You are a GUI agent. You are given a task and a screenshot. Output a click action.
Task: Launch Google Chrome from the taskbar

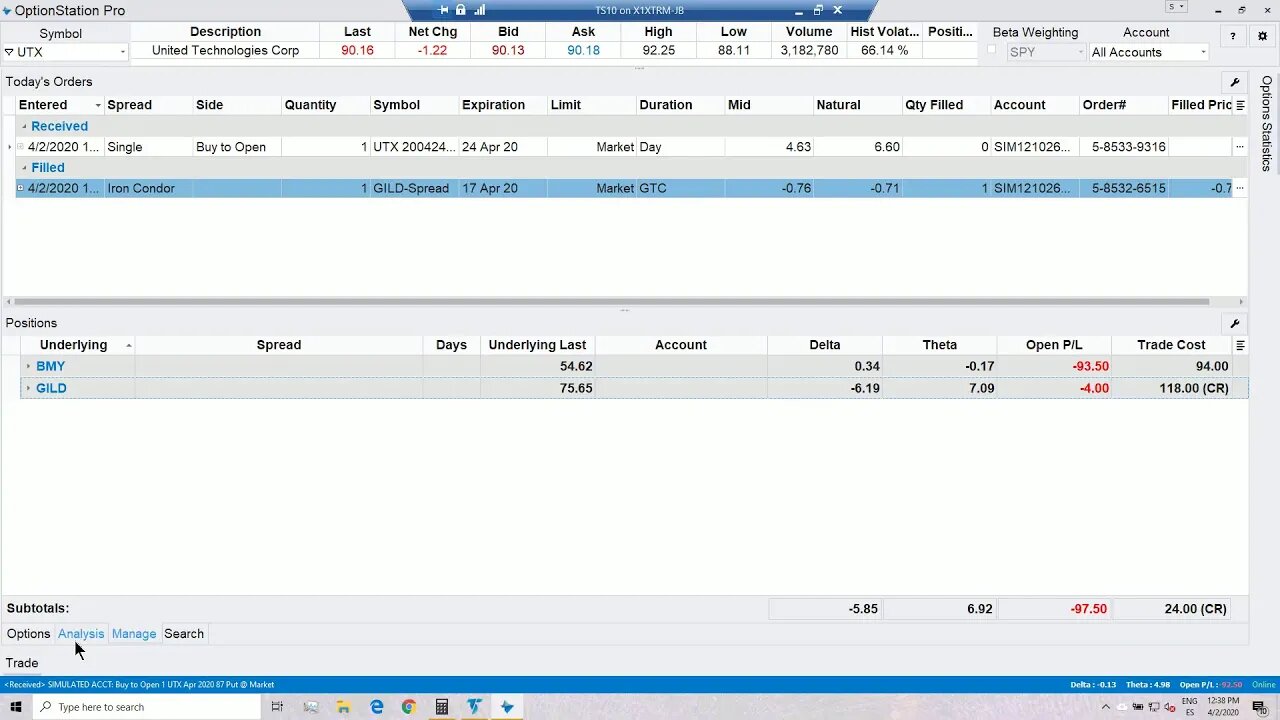(408, 707)
